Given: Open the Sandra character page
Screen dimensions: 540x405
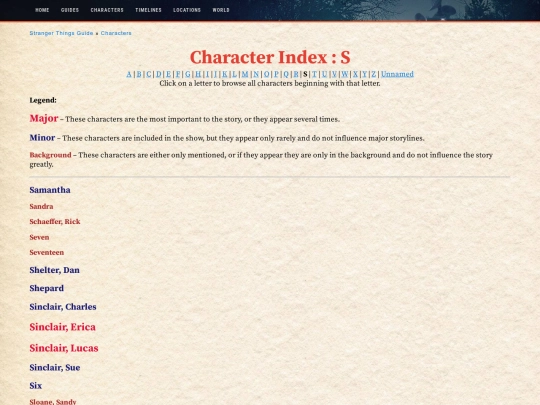Looking at the screenshot, I should [41, 206].
